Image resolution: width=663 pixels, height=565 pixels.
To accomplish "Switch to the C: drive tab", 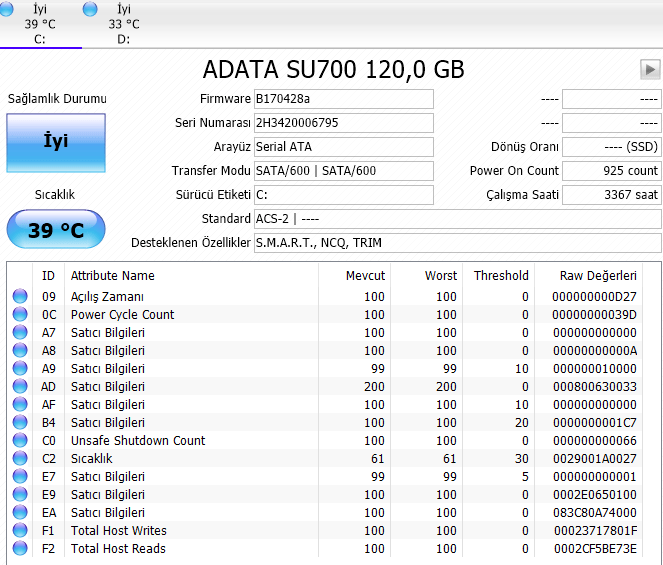I will 40,24.
